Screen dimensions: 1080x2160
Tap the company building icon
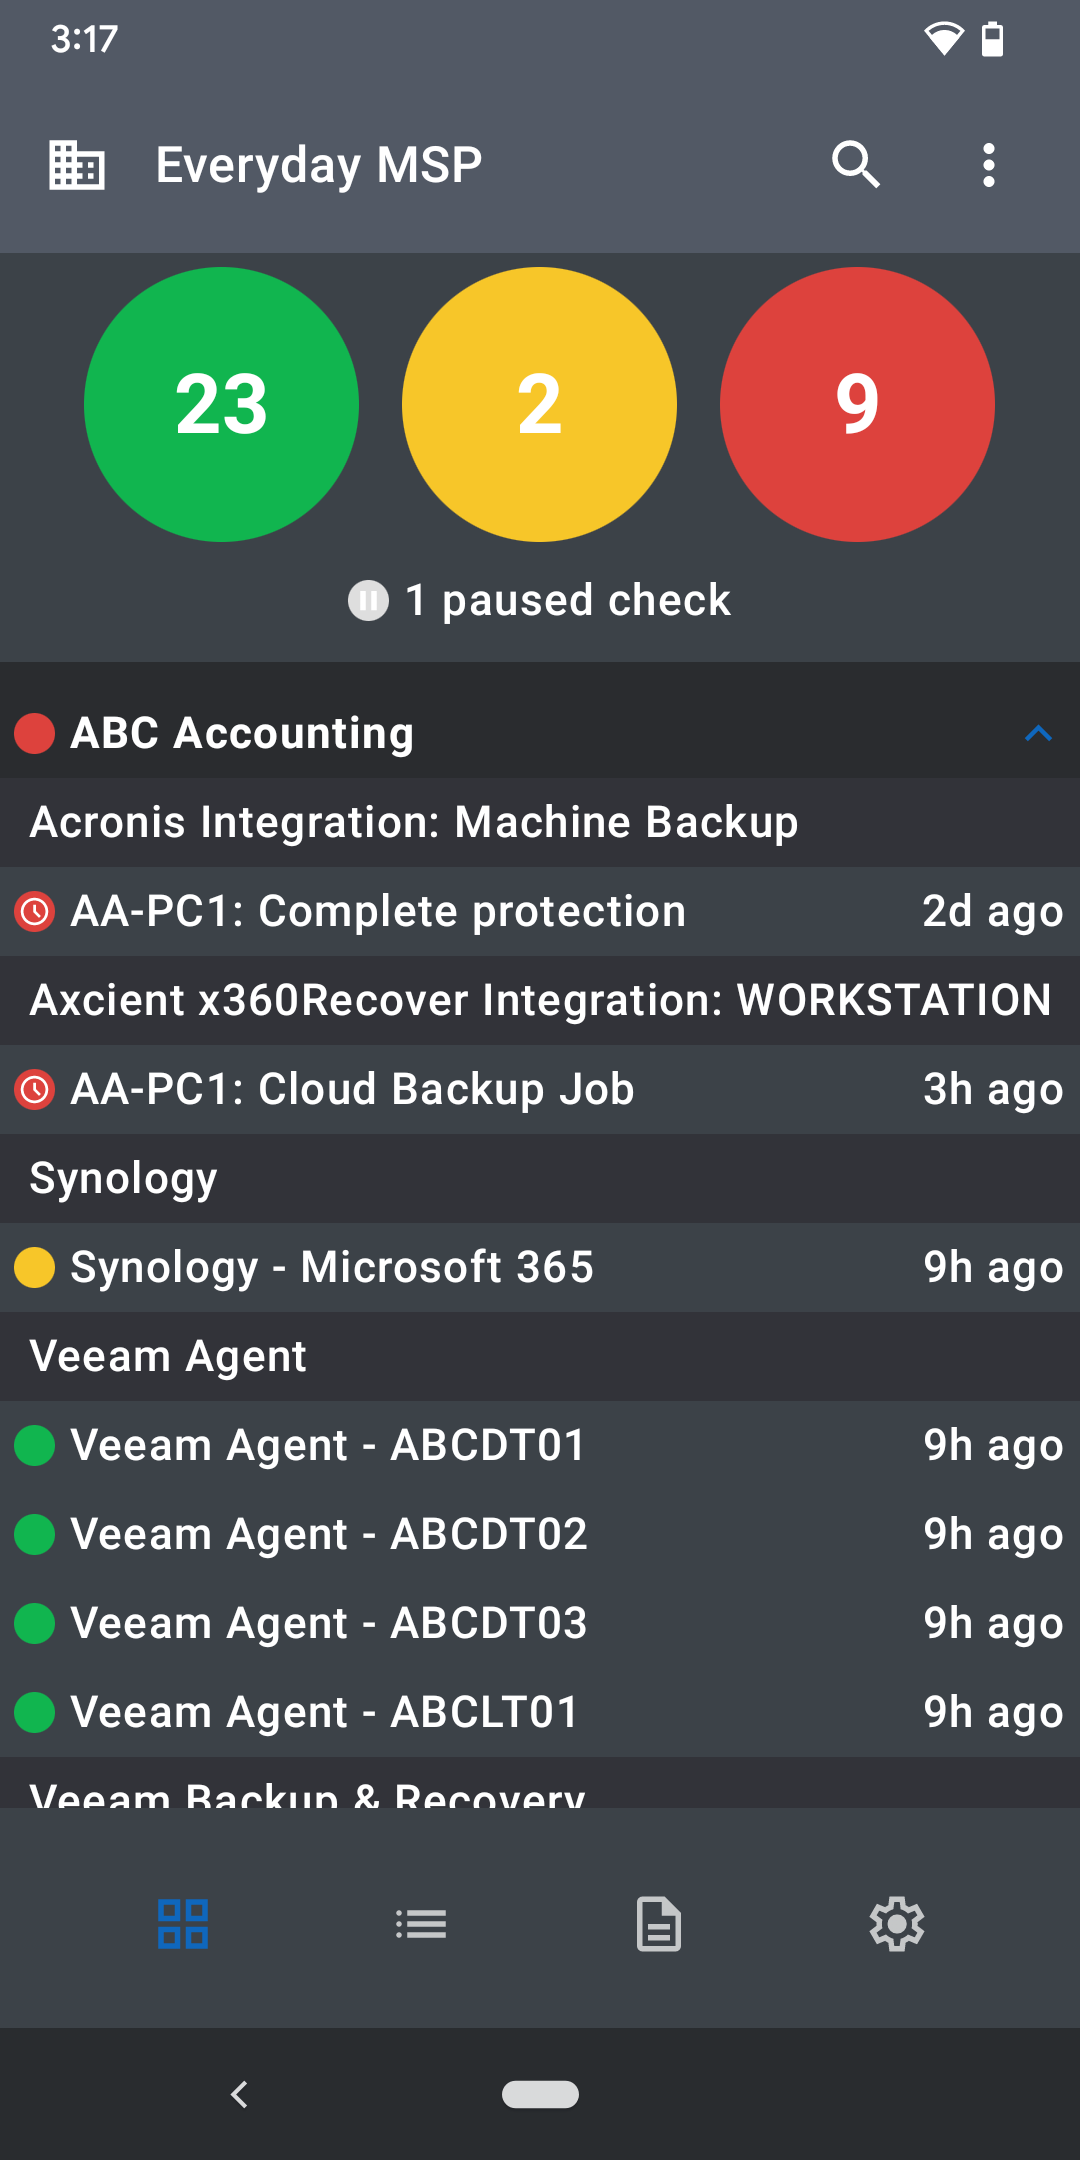click(77, 165)
